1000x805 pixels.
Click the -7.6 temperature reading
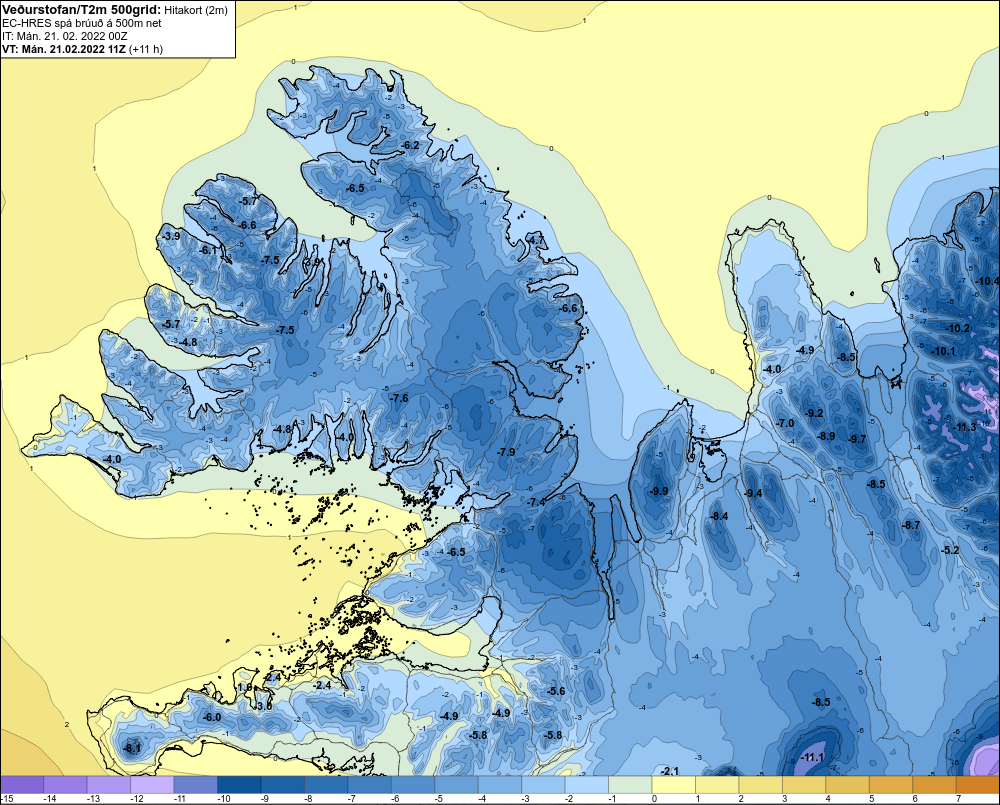click(399, 398)
